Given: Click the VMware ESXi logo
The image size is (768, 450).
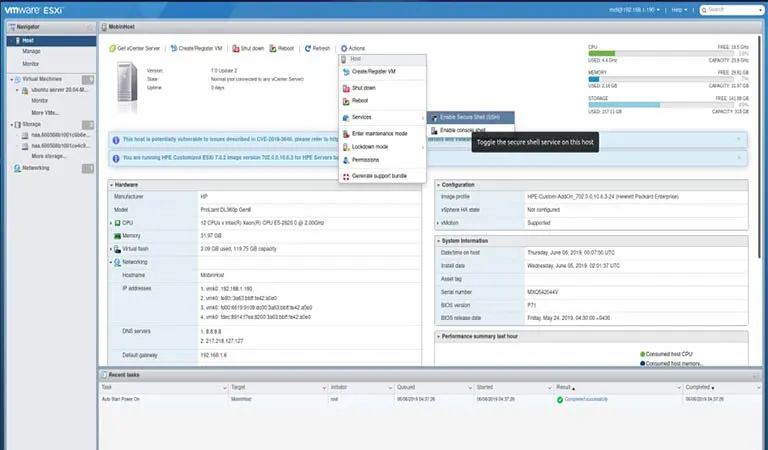Looking at the screenshot, I should [x=34, y=10].
